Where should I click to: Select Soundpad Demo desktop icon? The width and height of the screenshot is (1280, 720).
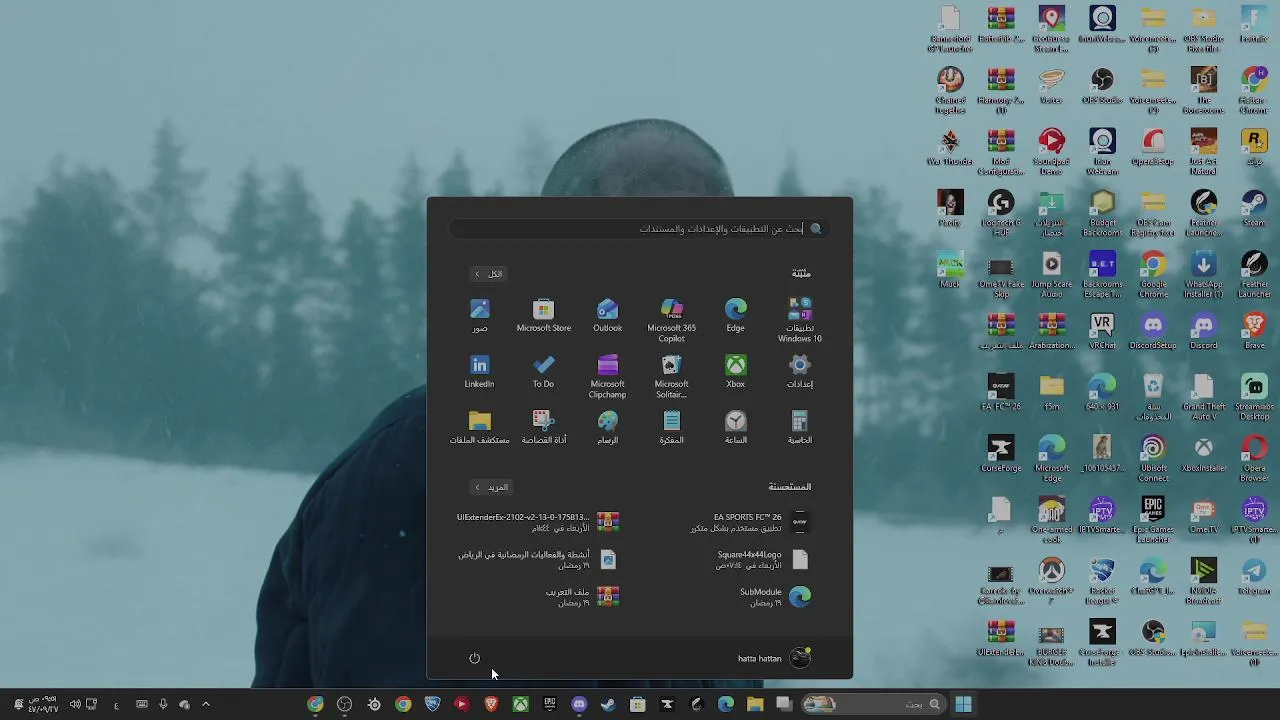coord(1051,152)
